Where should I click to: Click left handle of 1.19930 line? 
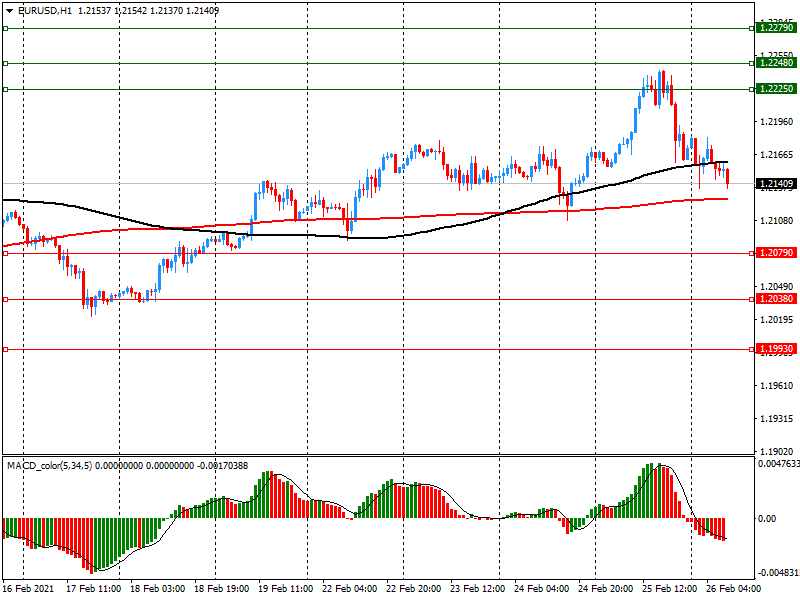tap(6, 349)
